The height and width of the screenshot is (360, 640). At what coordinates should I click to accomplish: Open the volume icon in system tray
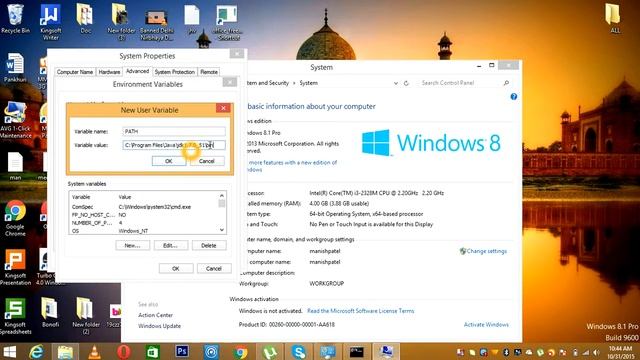click(x=596, y=352)
